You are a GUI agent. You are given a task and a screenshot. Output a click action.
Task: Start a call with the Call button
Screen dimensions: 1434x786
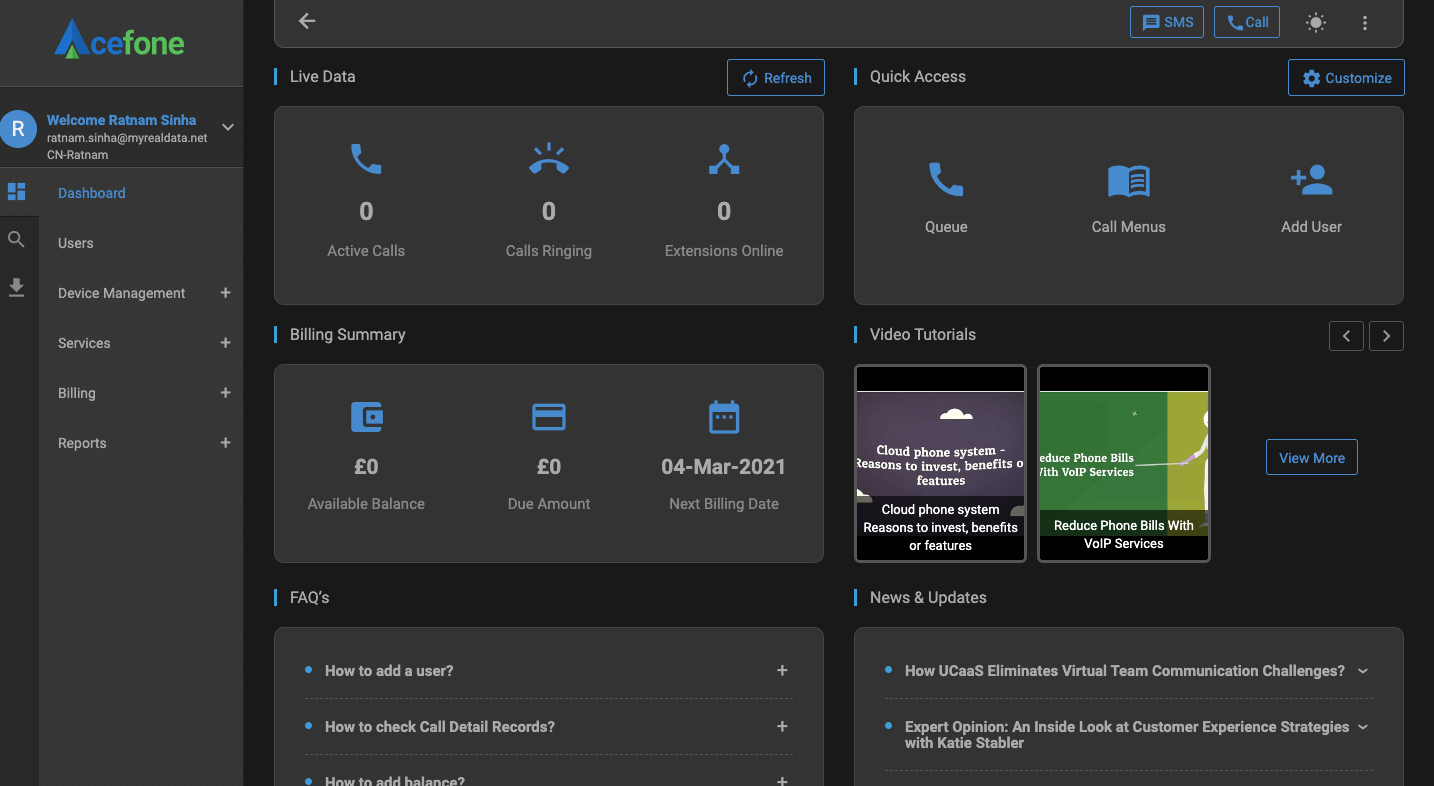(x=1247, y=22)
